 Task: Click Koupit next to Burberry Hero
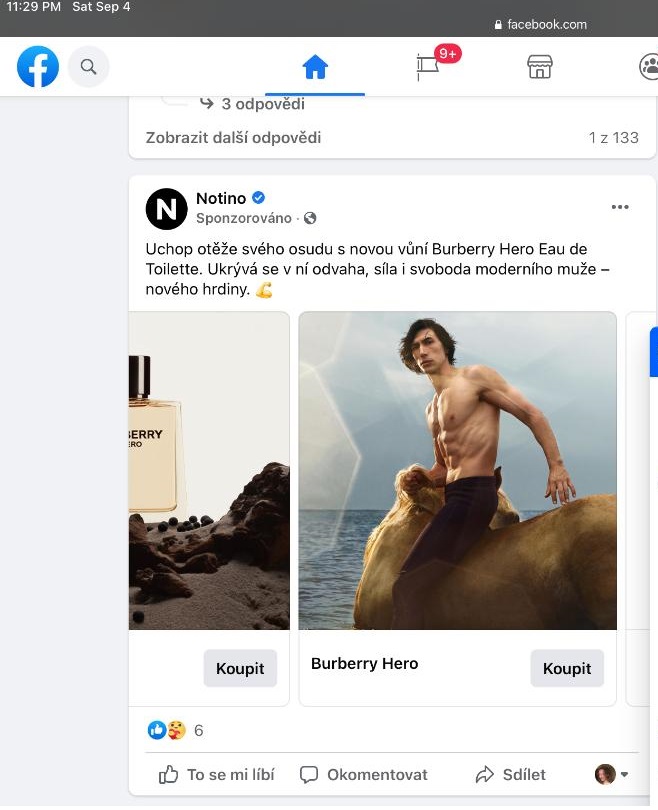pyautogui.click(x=567, y=668)
